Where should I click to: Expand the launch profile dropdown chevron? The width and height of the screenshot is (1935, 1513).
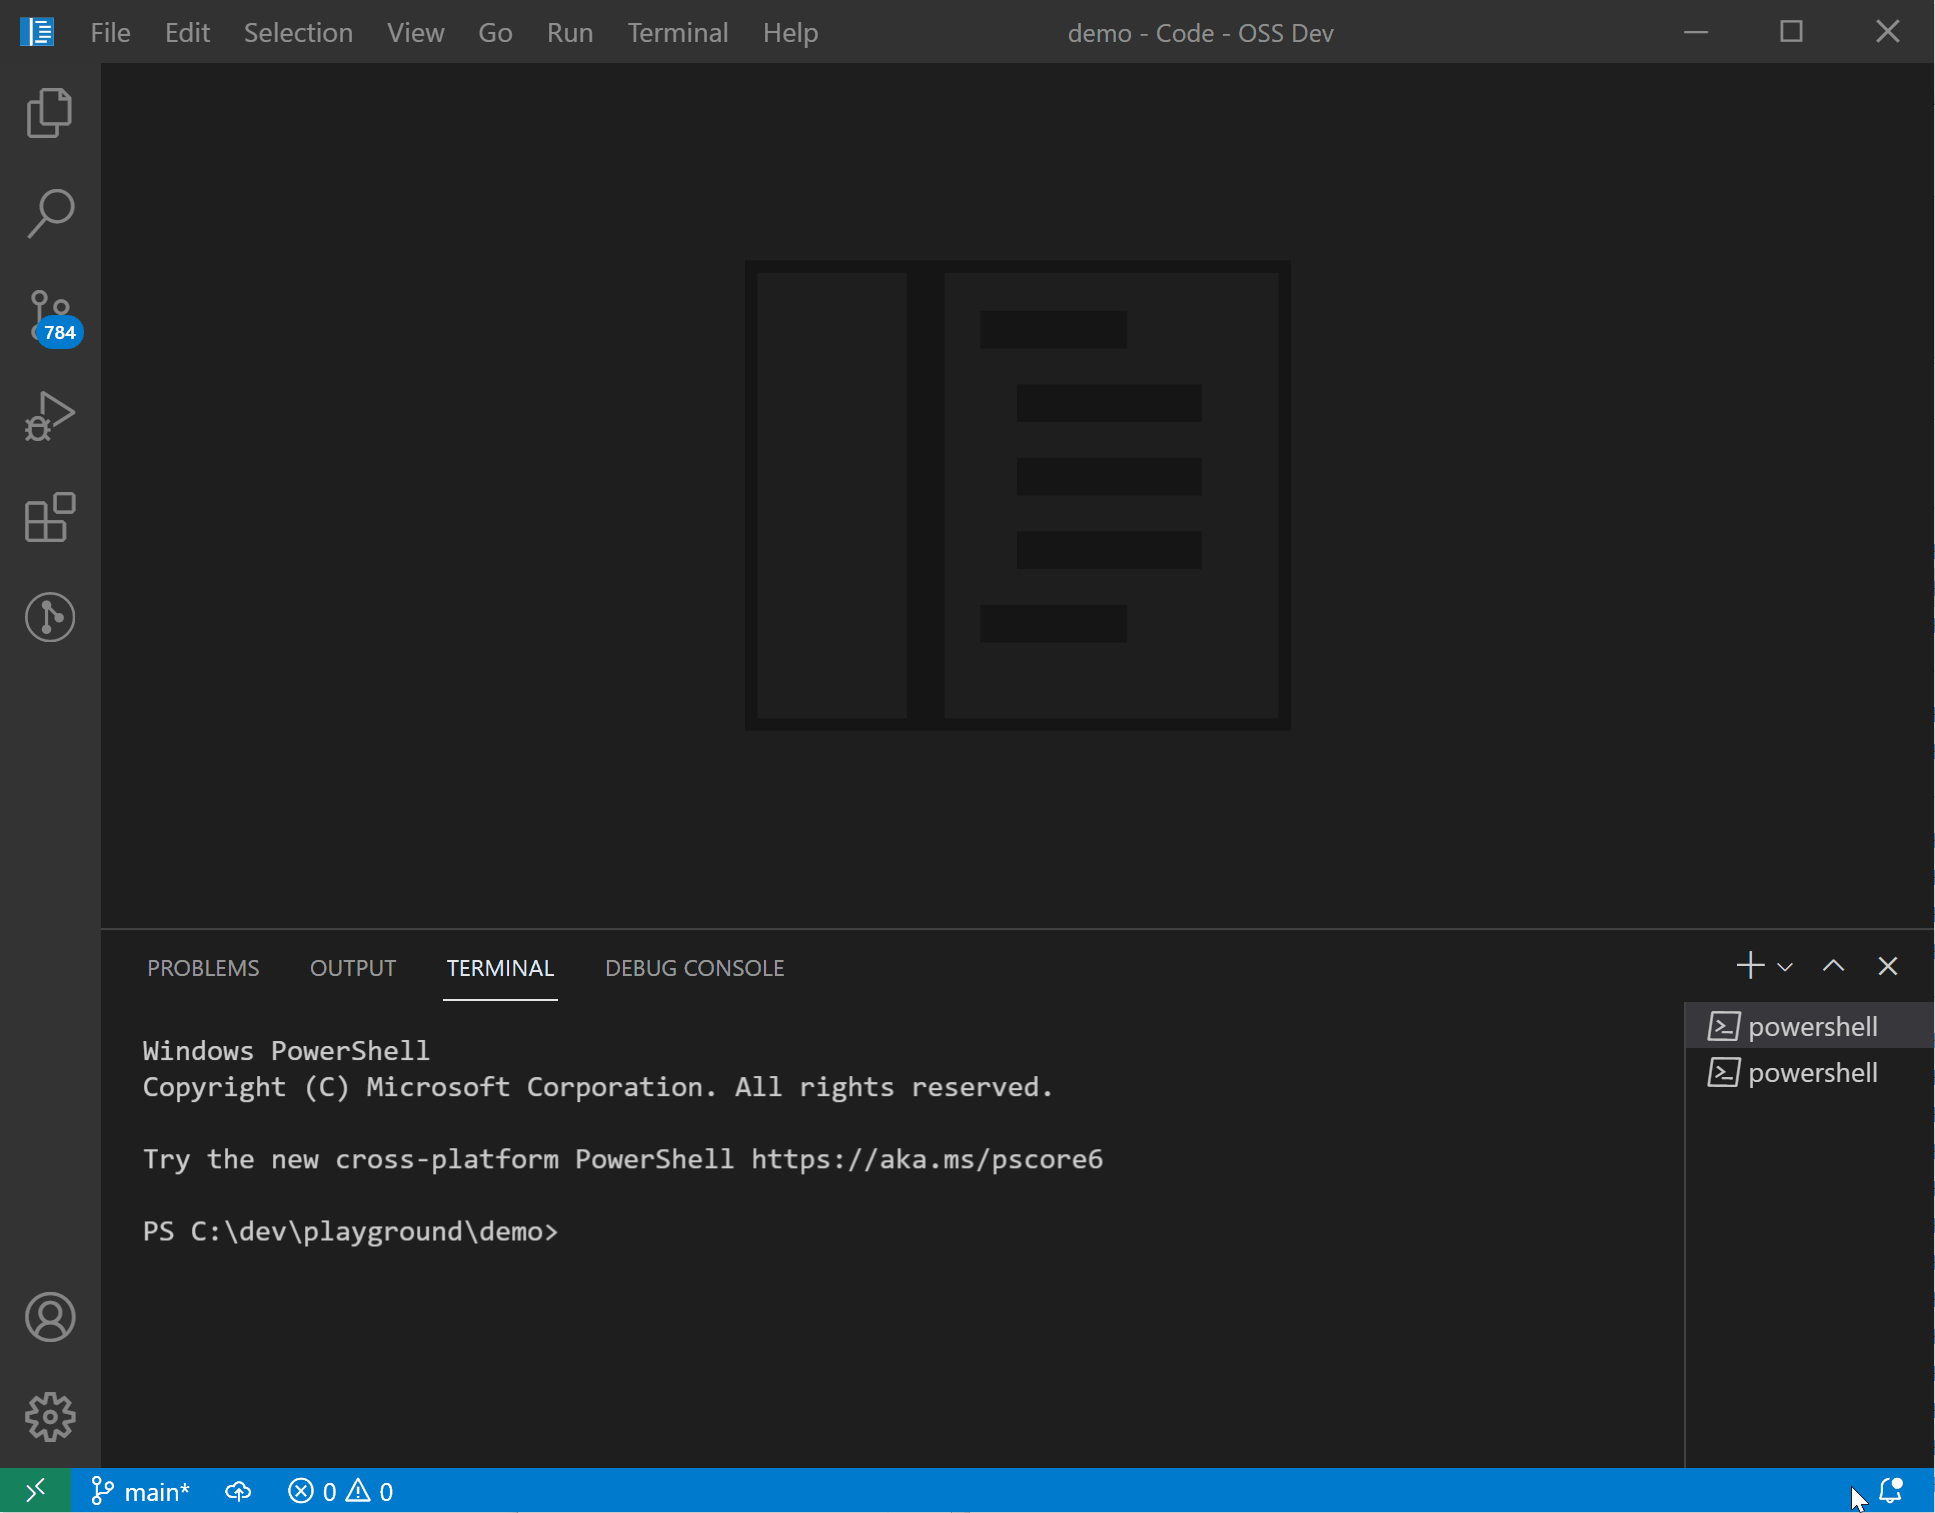1785,967
